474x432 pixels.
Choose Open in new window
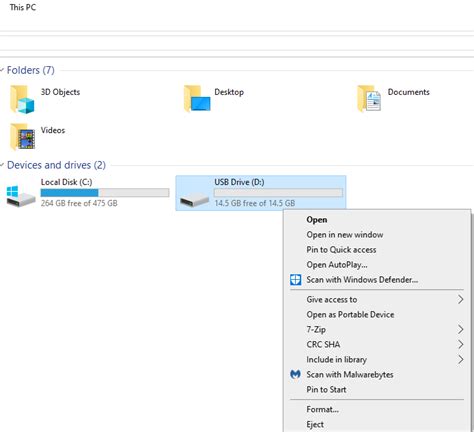coord(377,235)
